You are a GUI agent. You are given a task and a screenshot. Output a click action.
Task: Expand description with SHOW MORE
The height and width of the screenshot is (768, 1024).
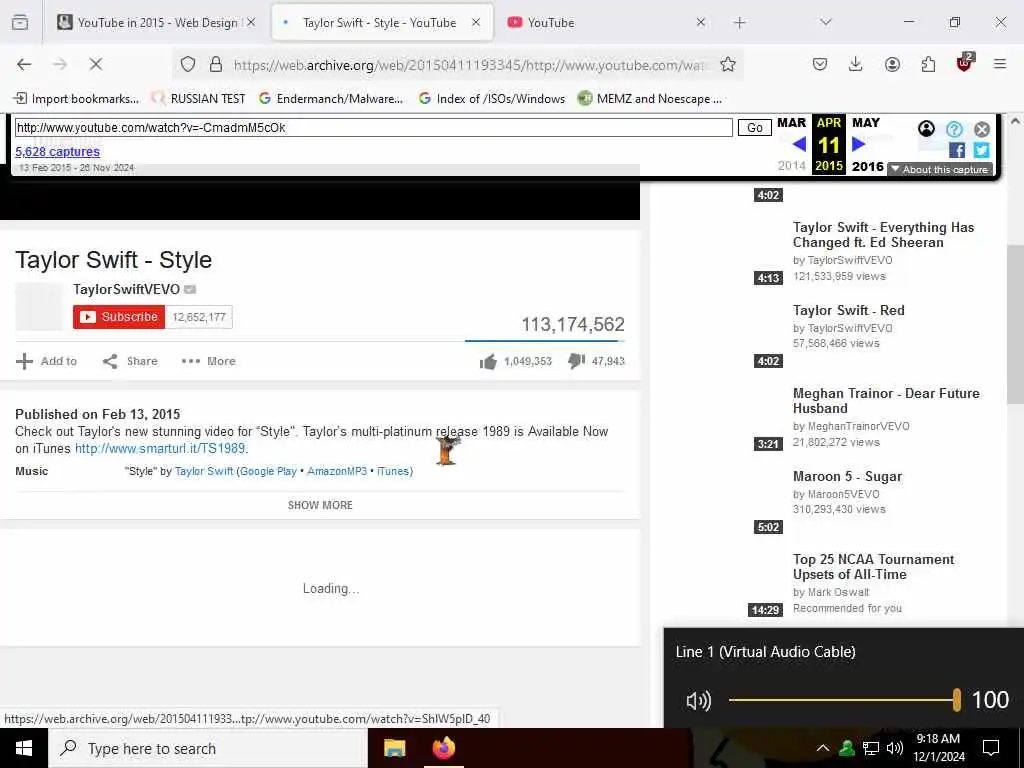pyautogui.click(x=320, y=505)
